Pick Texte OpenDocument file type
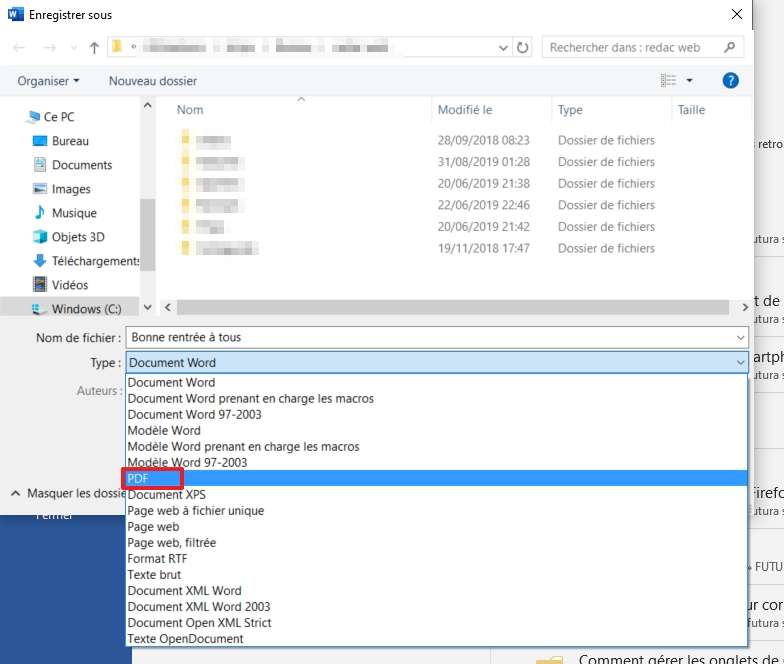The image size is (784, 664). click(185, 638)
